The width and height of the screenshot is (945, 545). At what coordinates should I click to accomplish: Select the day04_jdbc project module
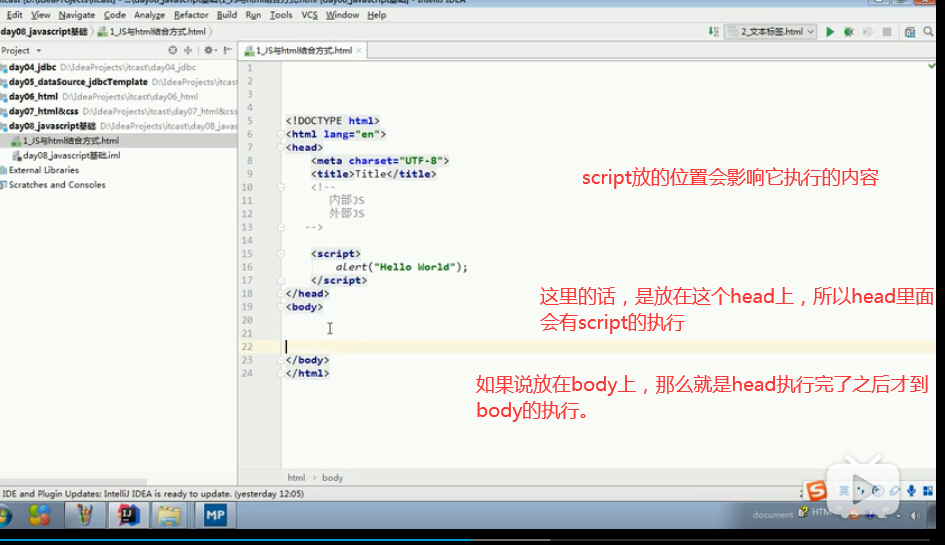pos(33,68)
